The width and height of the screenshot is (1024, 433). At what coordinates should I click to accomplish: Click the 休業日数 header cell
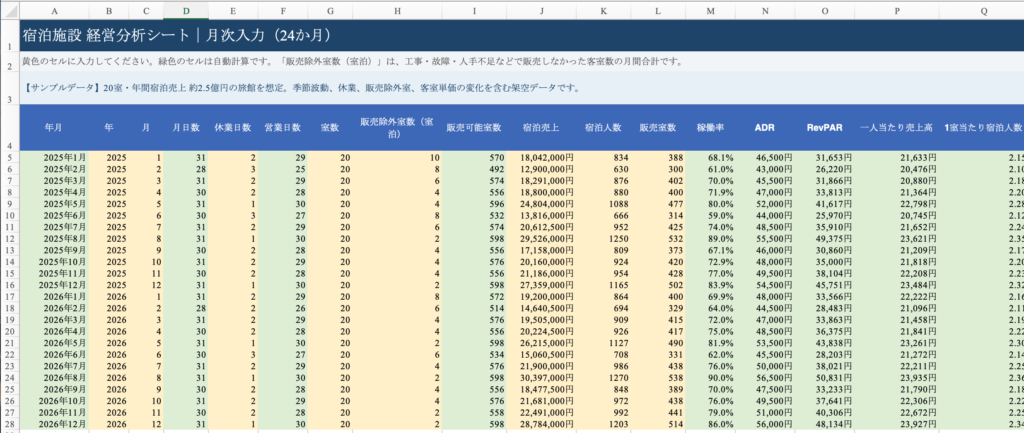pyautogui.click(x=233, y=128)
